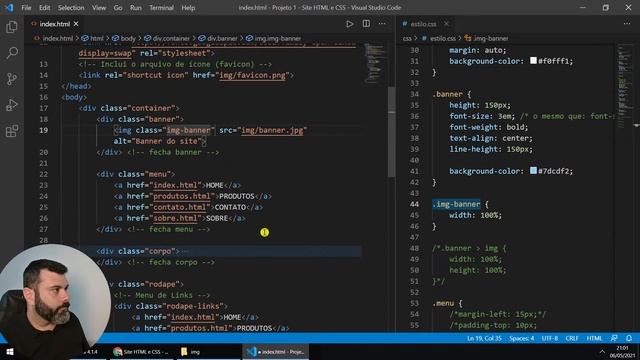640x360 pixels.
Task: Select the div.container breadcrumb item
Action: click(171, 38)
